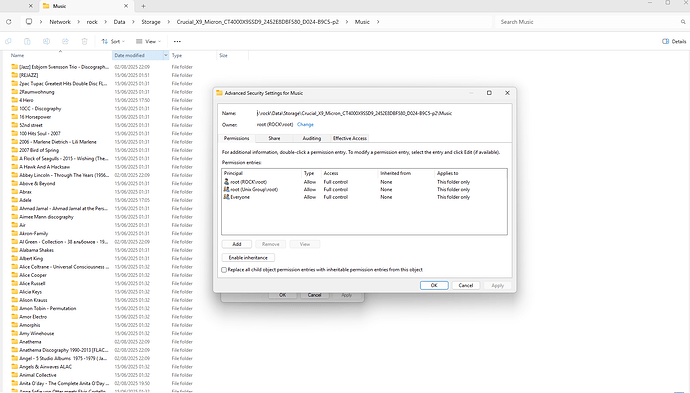690x393 pixels.
Task: Open the View dropdown menu
Action: 148,41
